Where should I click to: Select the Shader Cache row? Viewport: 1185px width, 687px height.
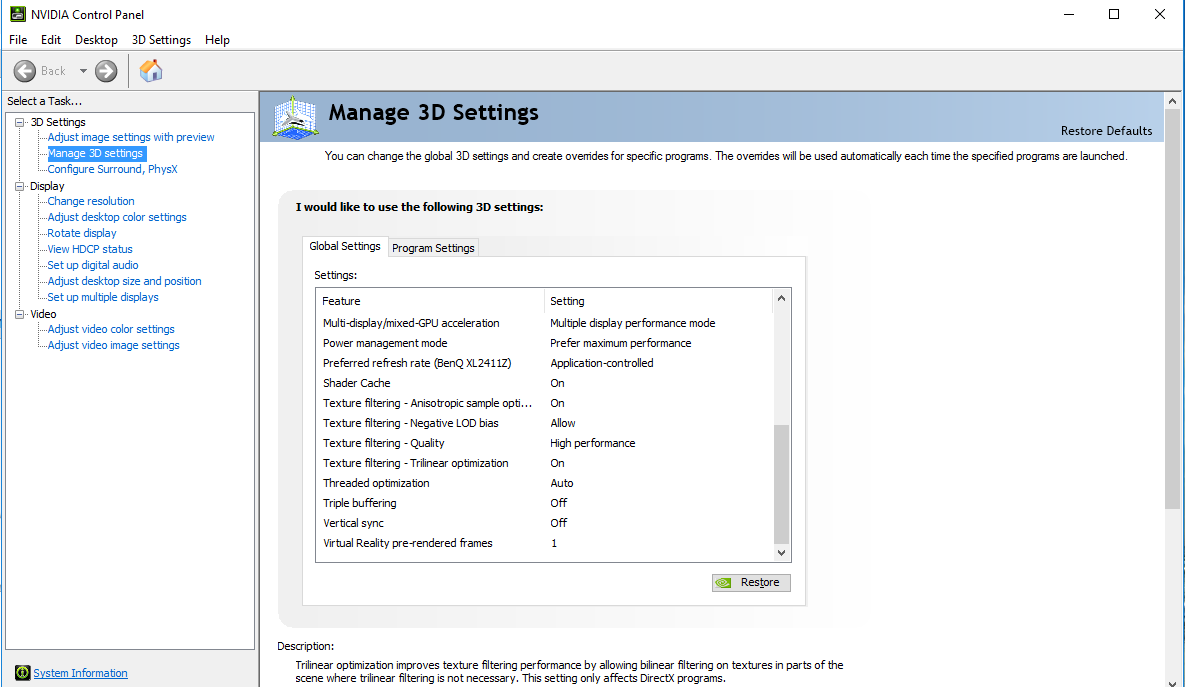tap(545, 383)
